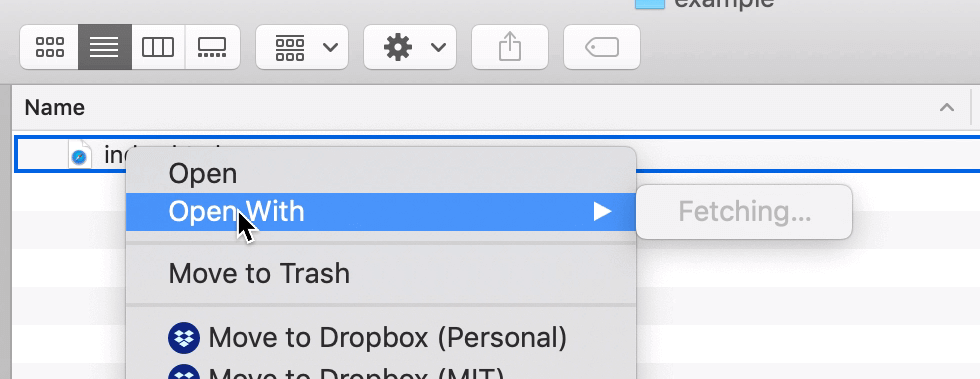This screenshot has height=379, width=980.
Task: Click the Fetching… submenu placeholder
Action: tap(744, 212)
